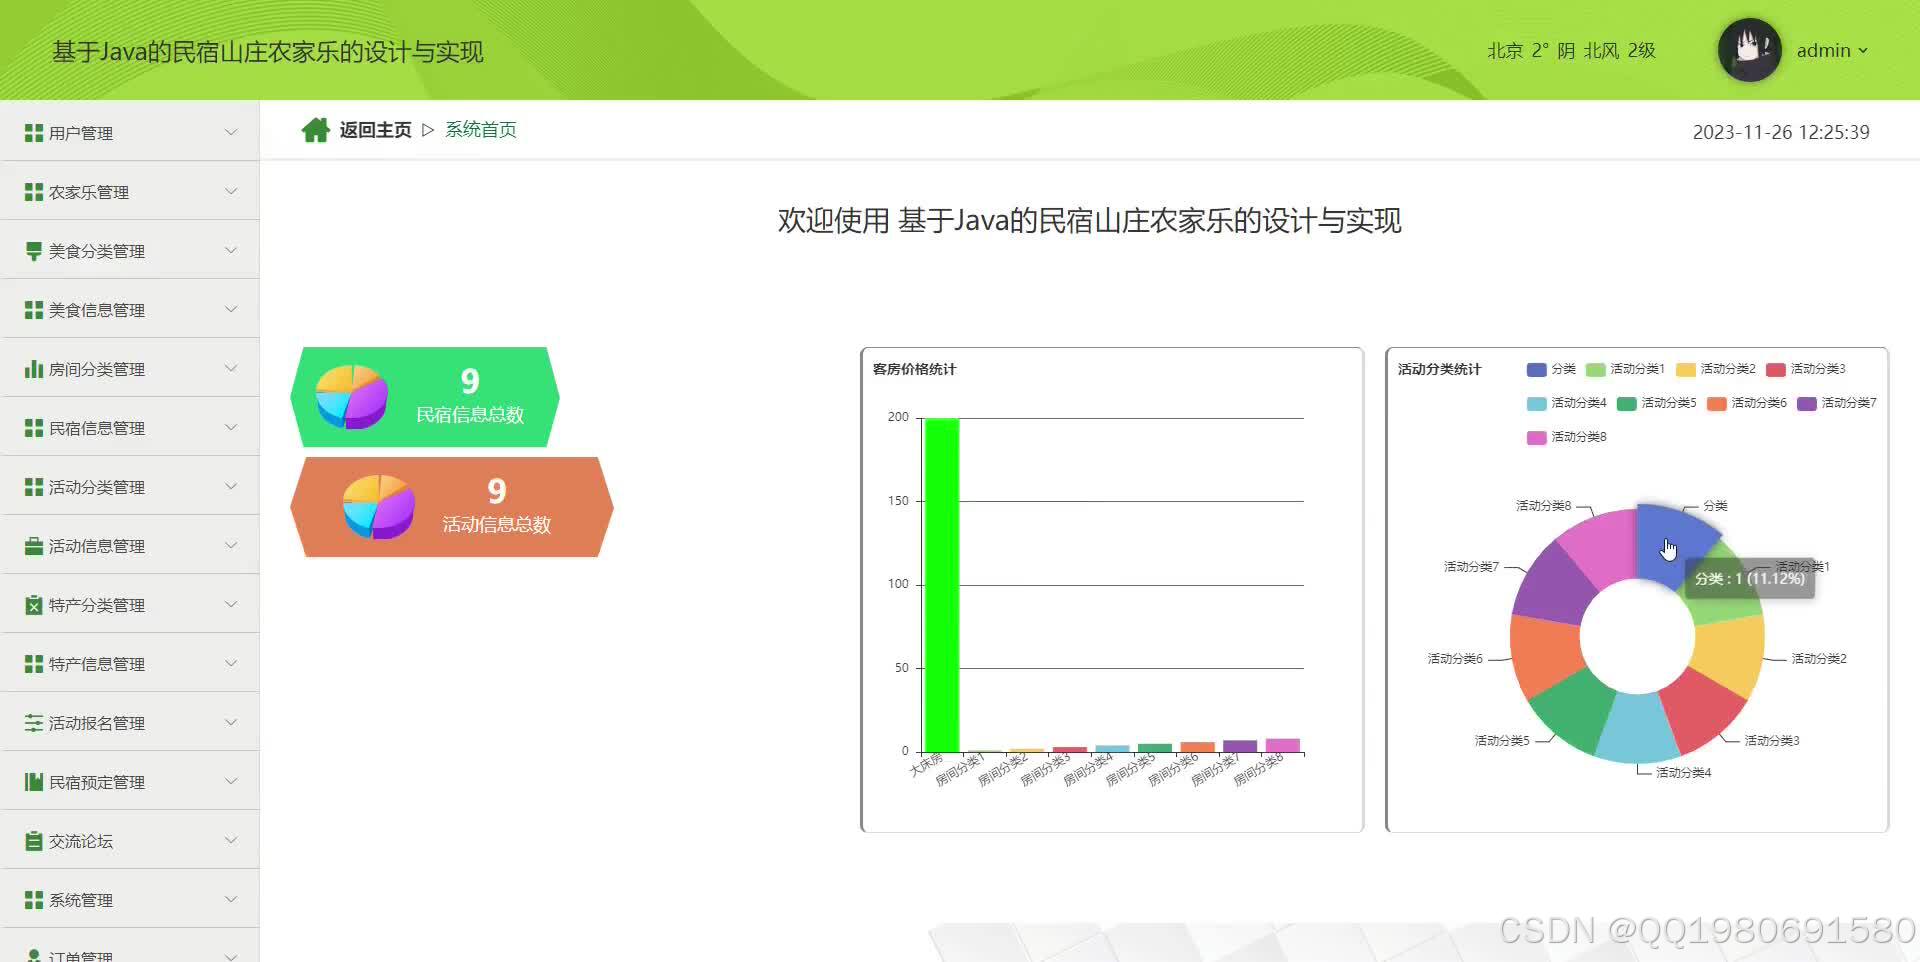Image resolution: width=1920 pixels, height=962 pixels.
Task: Click the 特产信息管理 grid icon
Action: pos(33,664)
